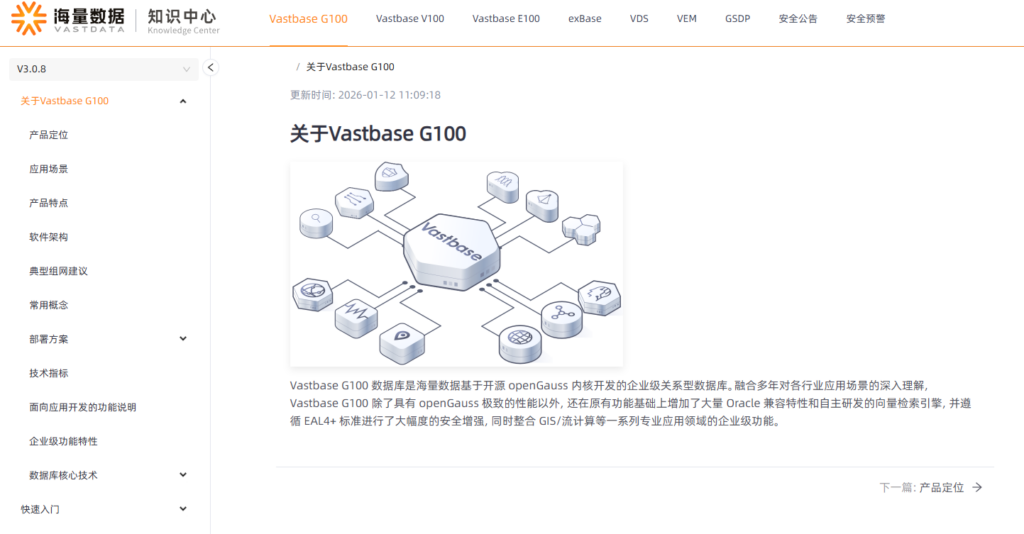1024x534 pixels.
Task: Open the 产品定位 sidebar page
Action: coord(48,135)
